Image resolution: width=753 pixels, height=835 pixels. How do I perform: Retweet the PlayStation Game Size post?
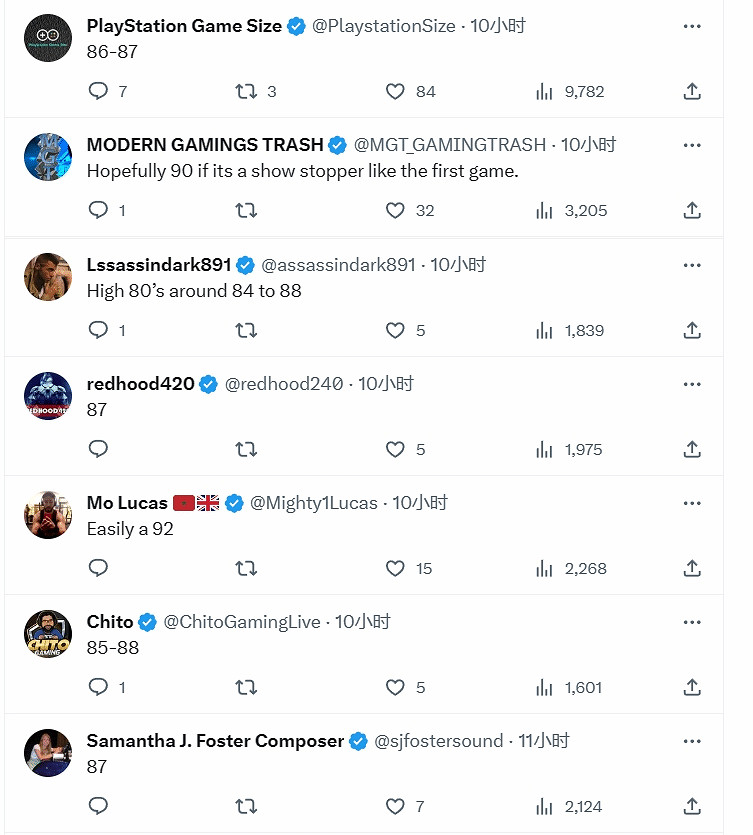click(246, 91)
